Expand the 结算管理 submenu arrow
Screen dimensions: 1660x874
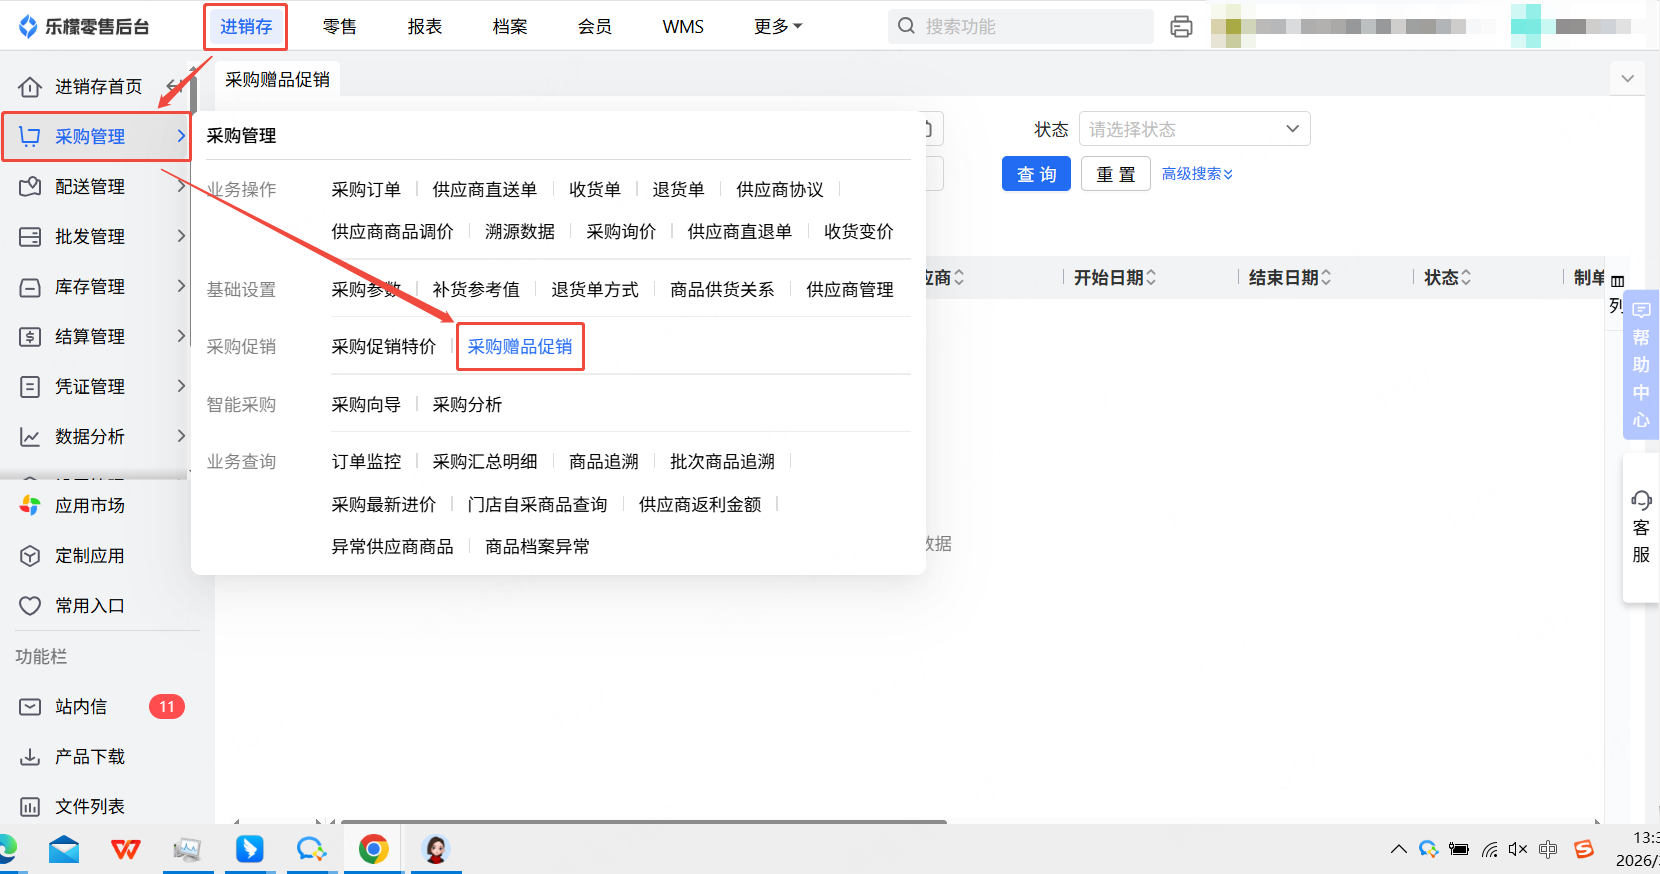click(181, 336)
